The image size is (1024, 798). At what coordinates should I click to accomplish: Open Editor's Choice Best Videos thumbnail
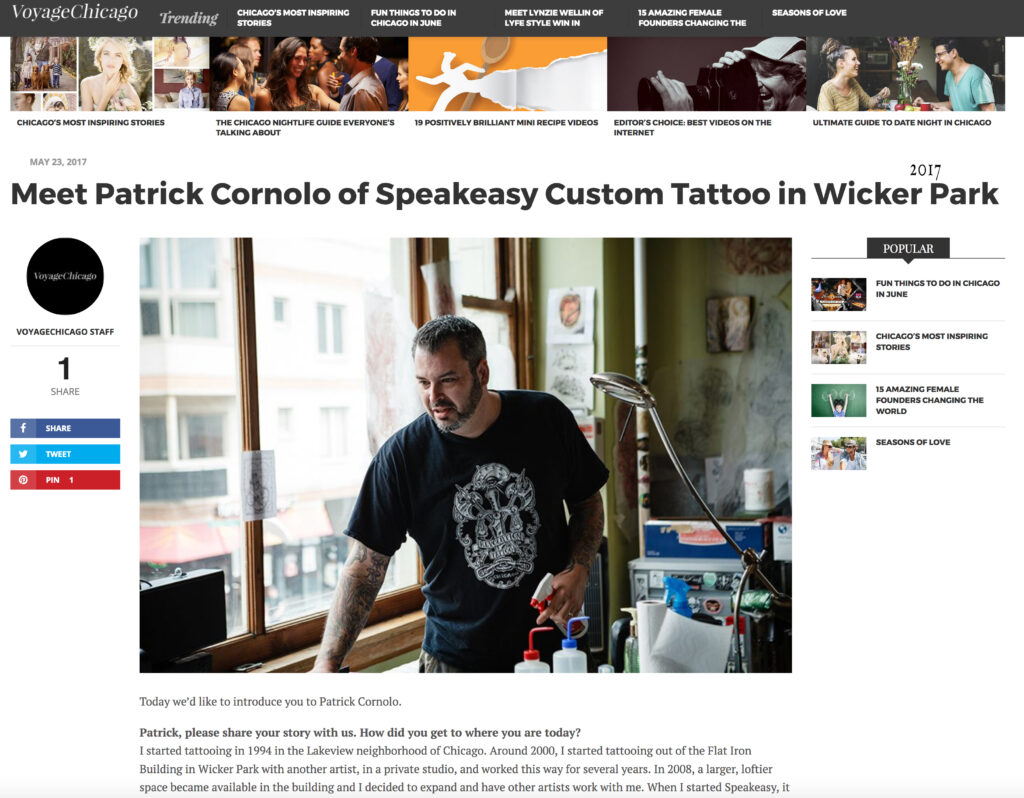[x=707, y=74]
